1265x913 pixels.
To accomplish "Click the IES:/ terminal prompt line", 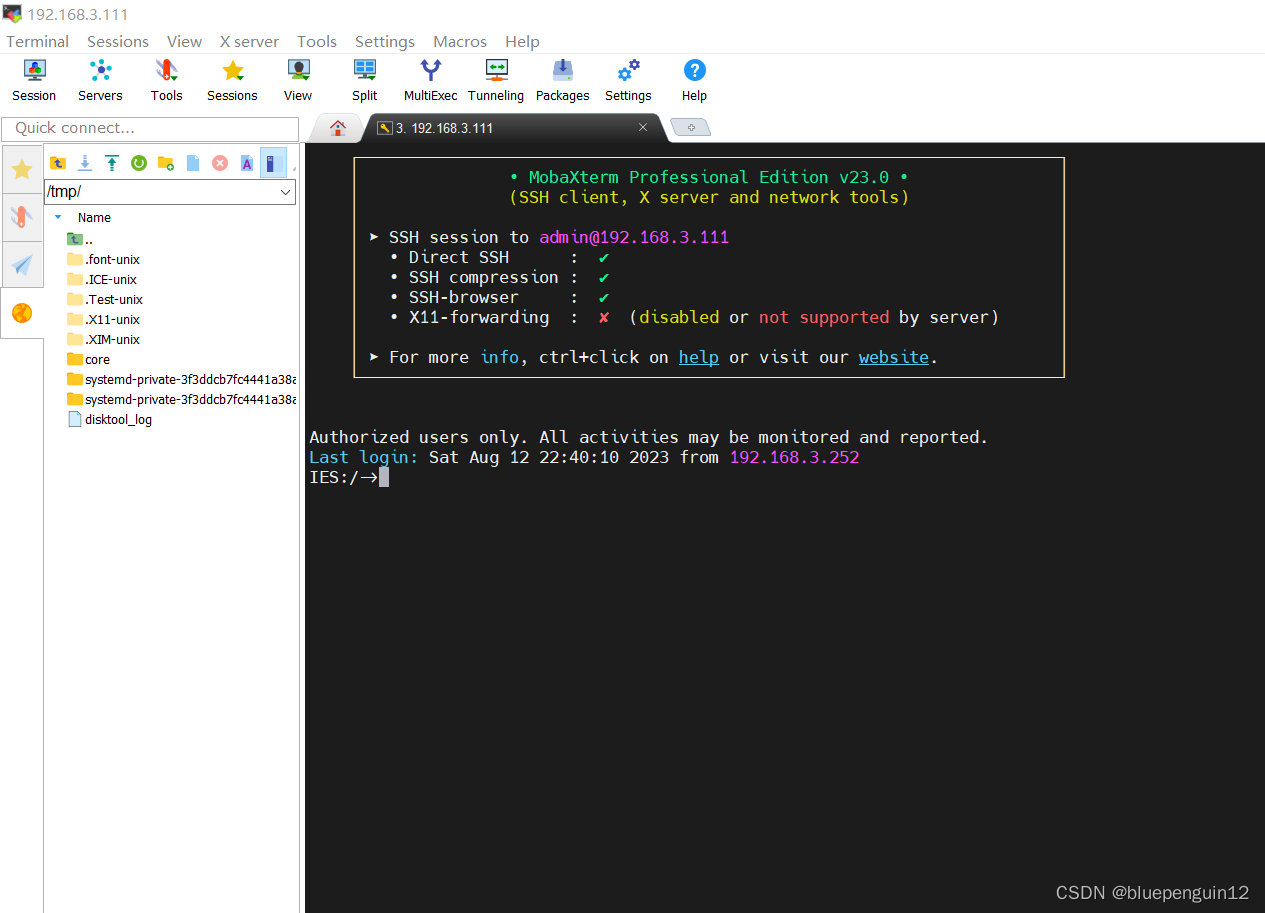I will pyautogui.click(x=349, y=477).
